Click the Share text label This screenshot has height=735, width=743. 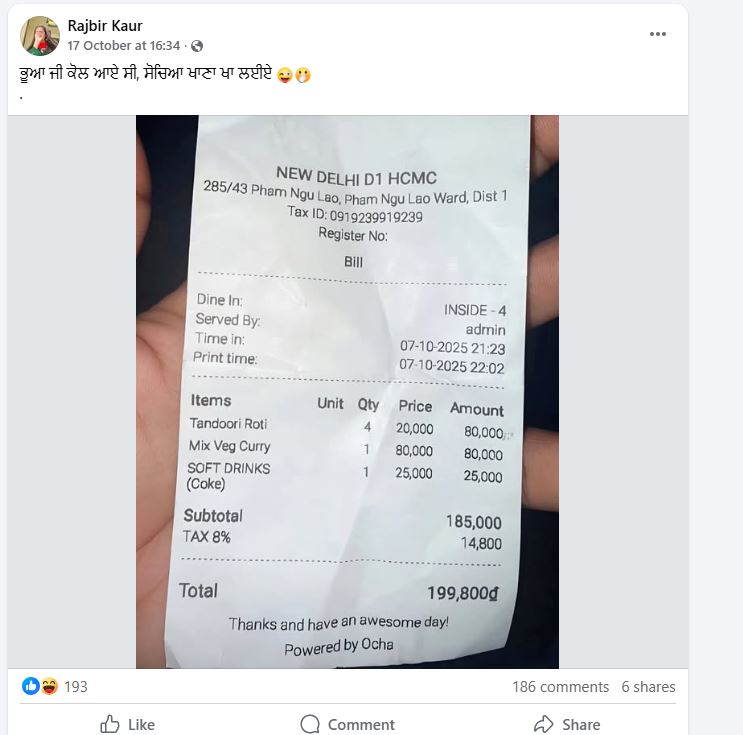point(581,725)
